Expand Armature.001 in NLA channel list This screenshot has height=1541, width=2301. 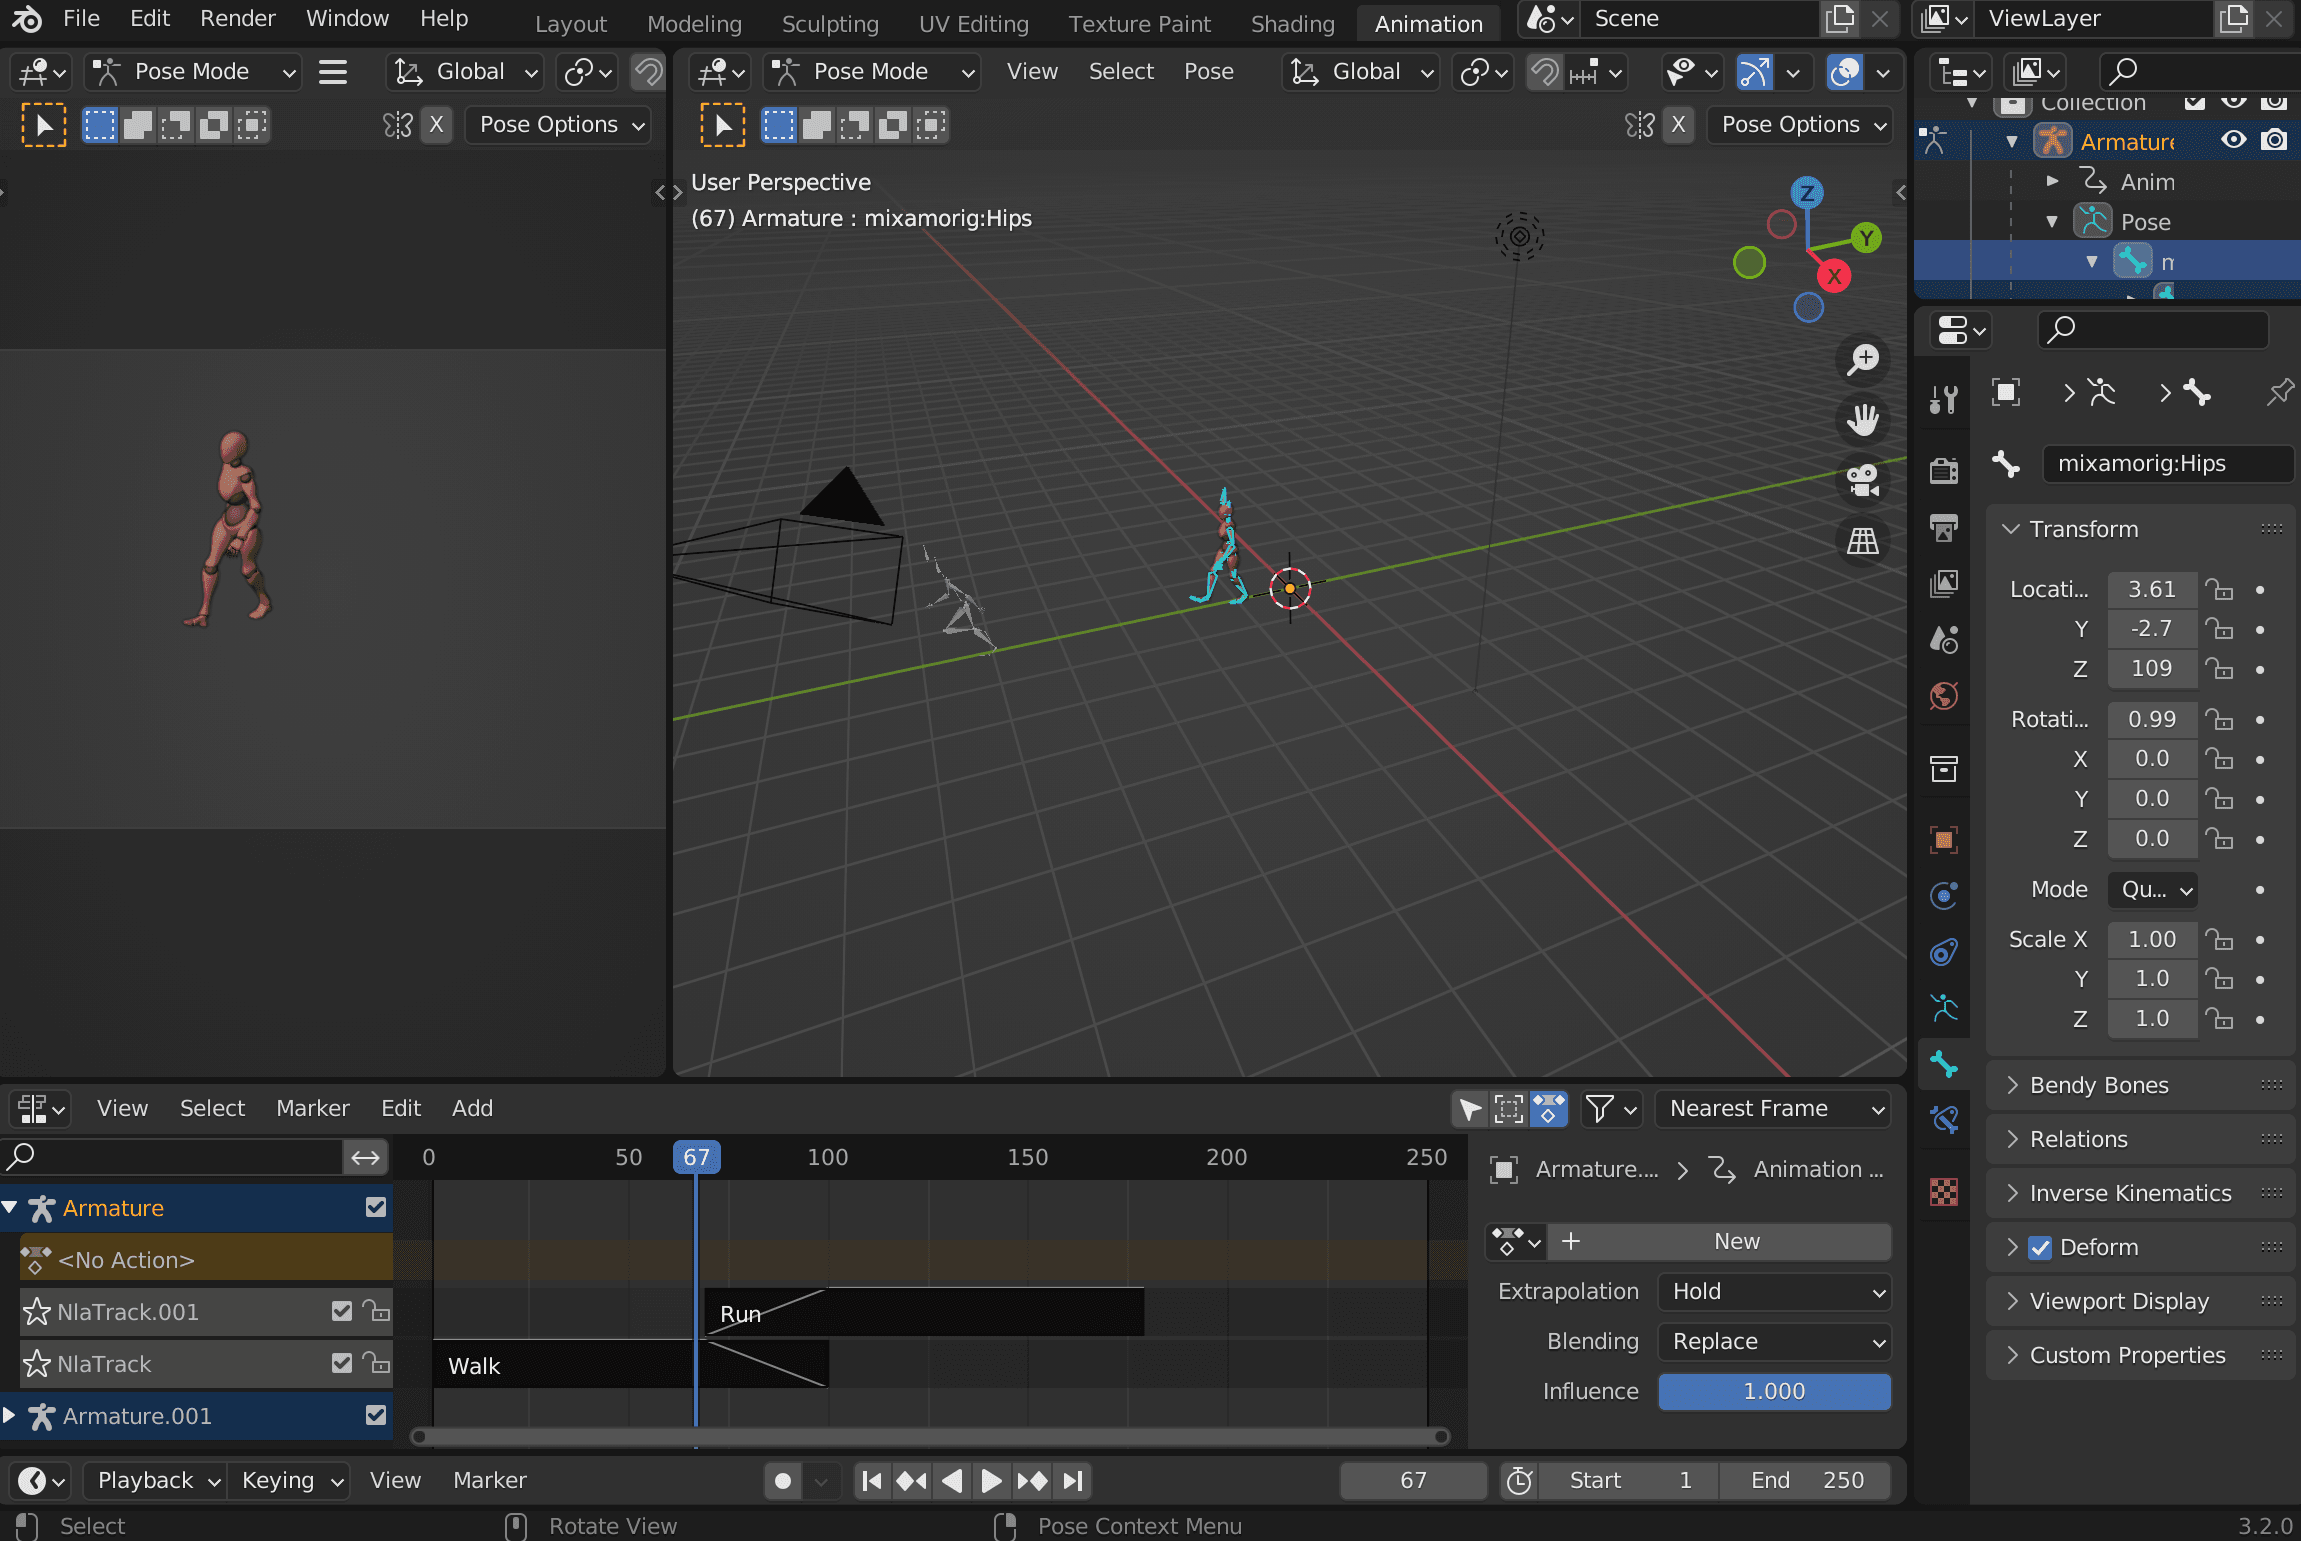click(10, 1415)
